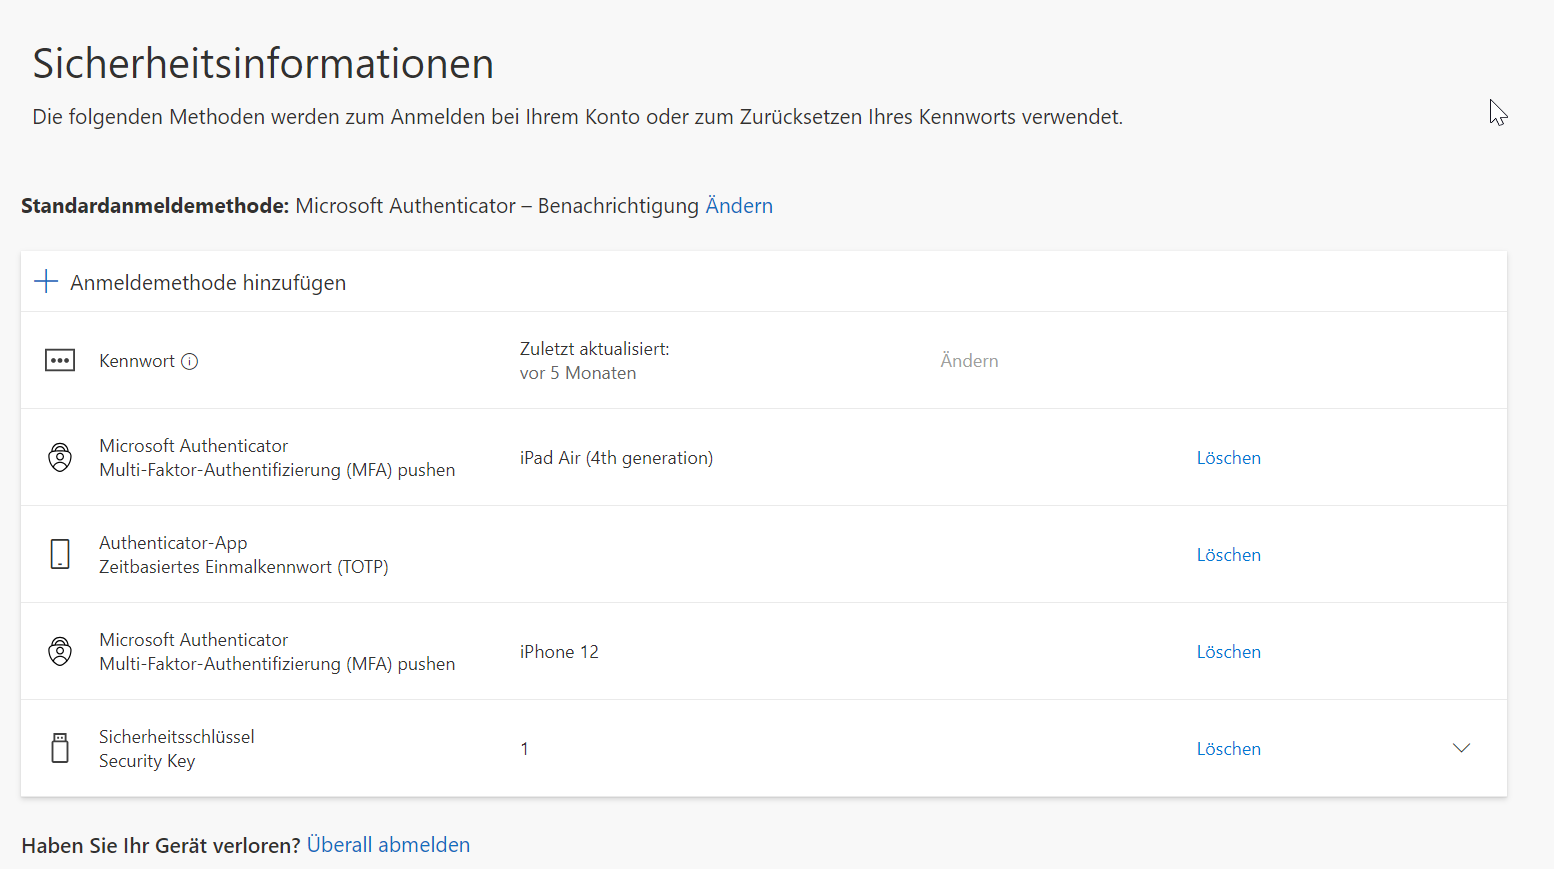This screenshot has height=869, width=1554.
Task: Click the phone icon for Authenticator-App
Action: coord(60,554)
